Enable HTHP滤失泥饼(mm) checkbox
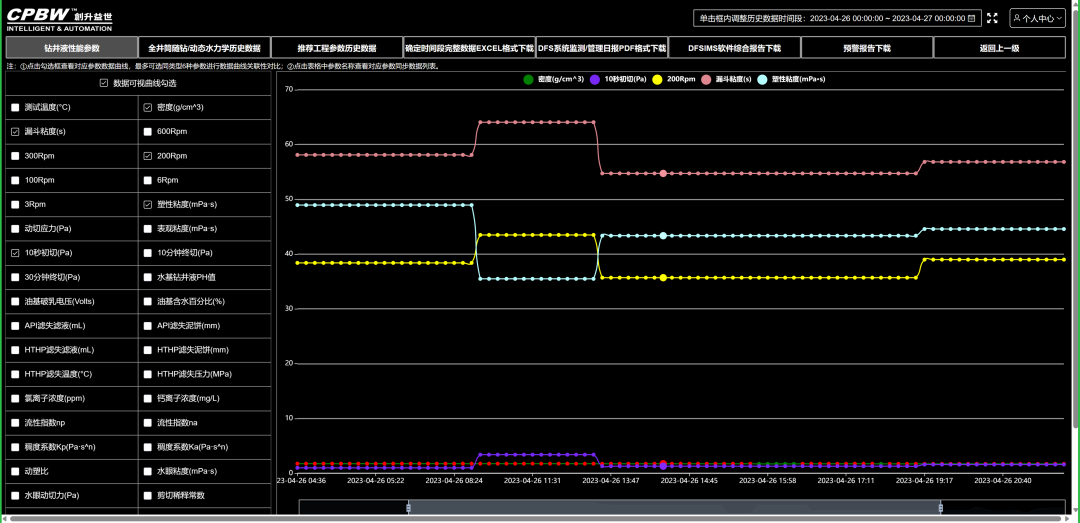The height and width of the screenshot is (523, 1080). pos(147,350)
